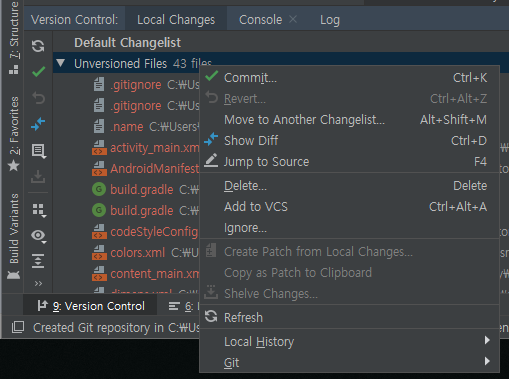
Task: Select colors.xml in the file list
Action: tap(137, 253)
